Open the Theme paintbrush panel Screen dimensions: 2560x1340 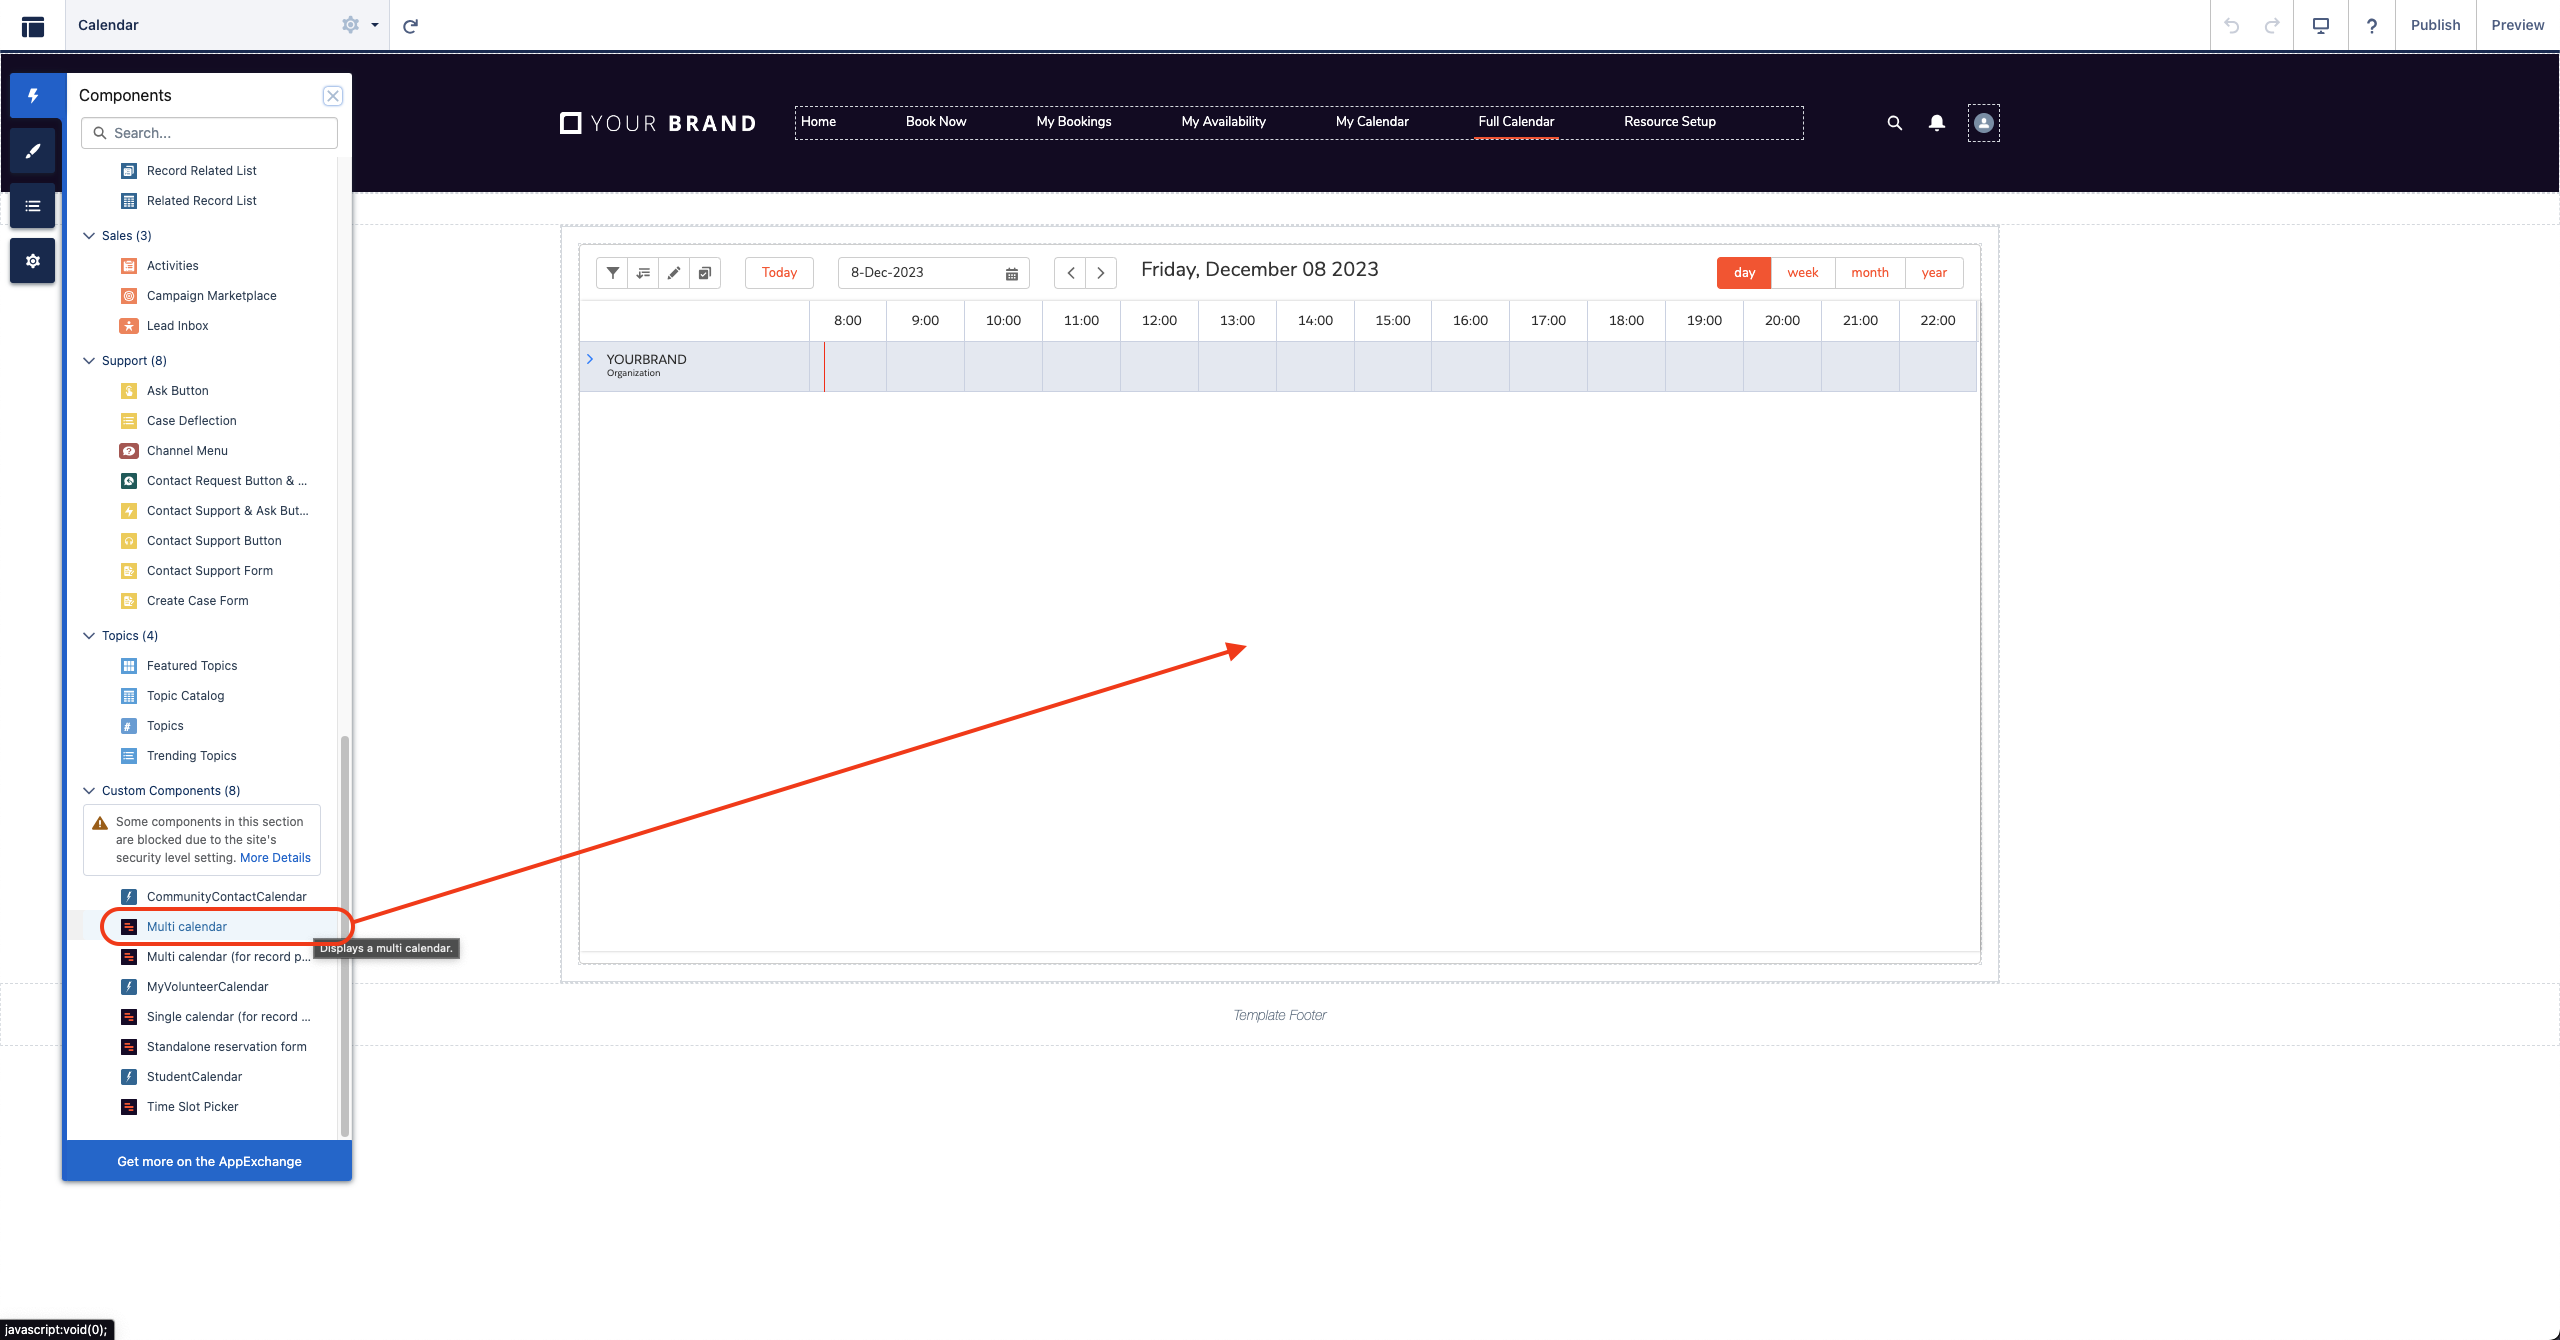(33, 151)
